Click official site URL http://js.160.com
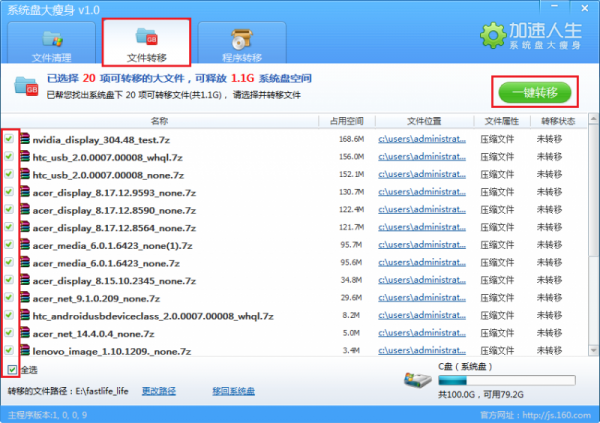The width and height of the screenshot is (600, 423). pos(556,415)
